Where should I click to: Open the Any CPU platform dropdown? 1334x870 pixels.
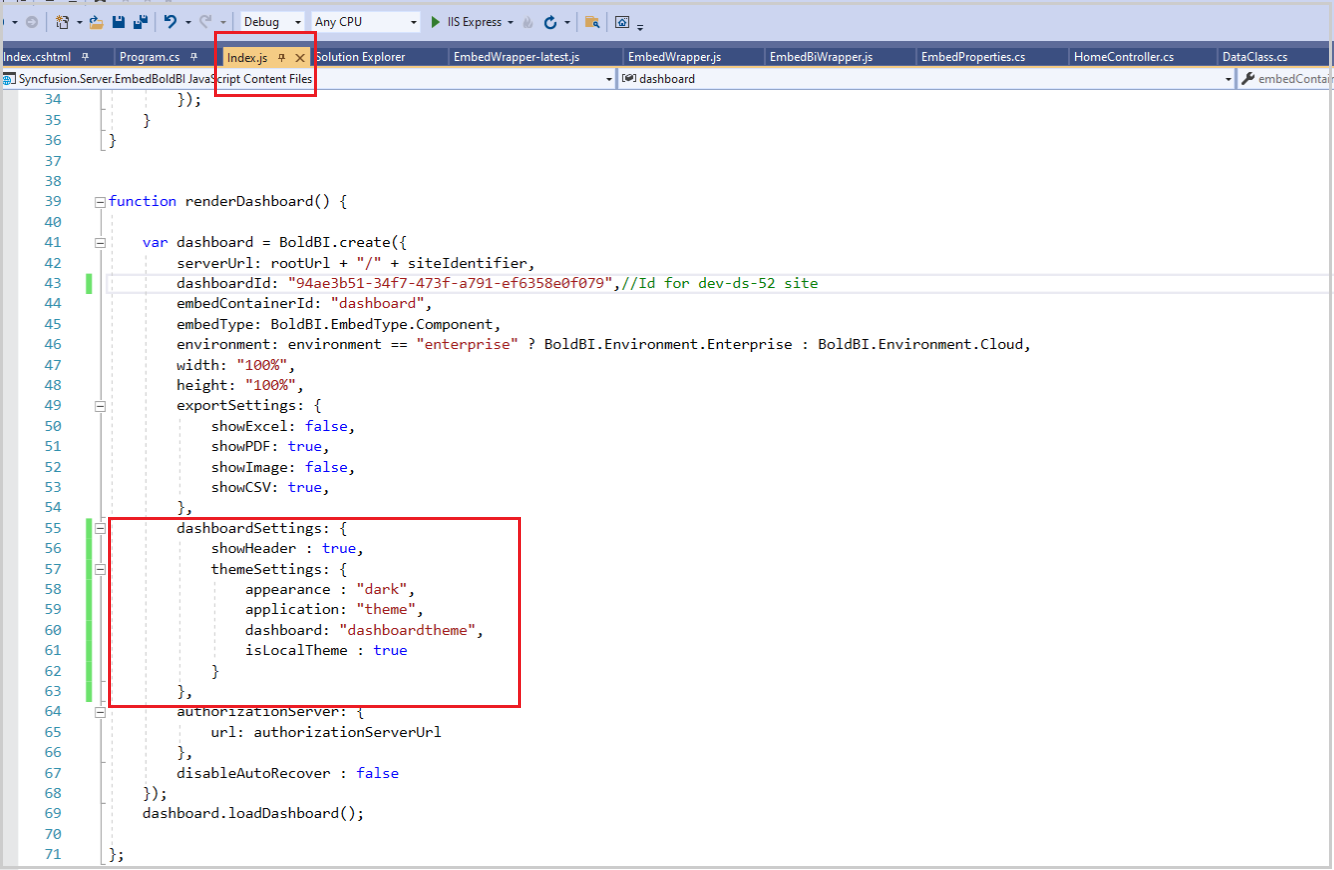pos(366,22)
